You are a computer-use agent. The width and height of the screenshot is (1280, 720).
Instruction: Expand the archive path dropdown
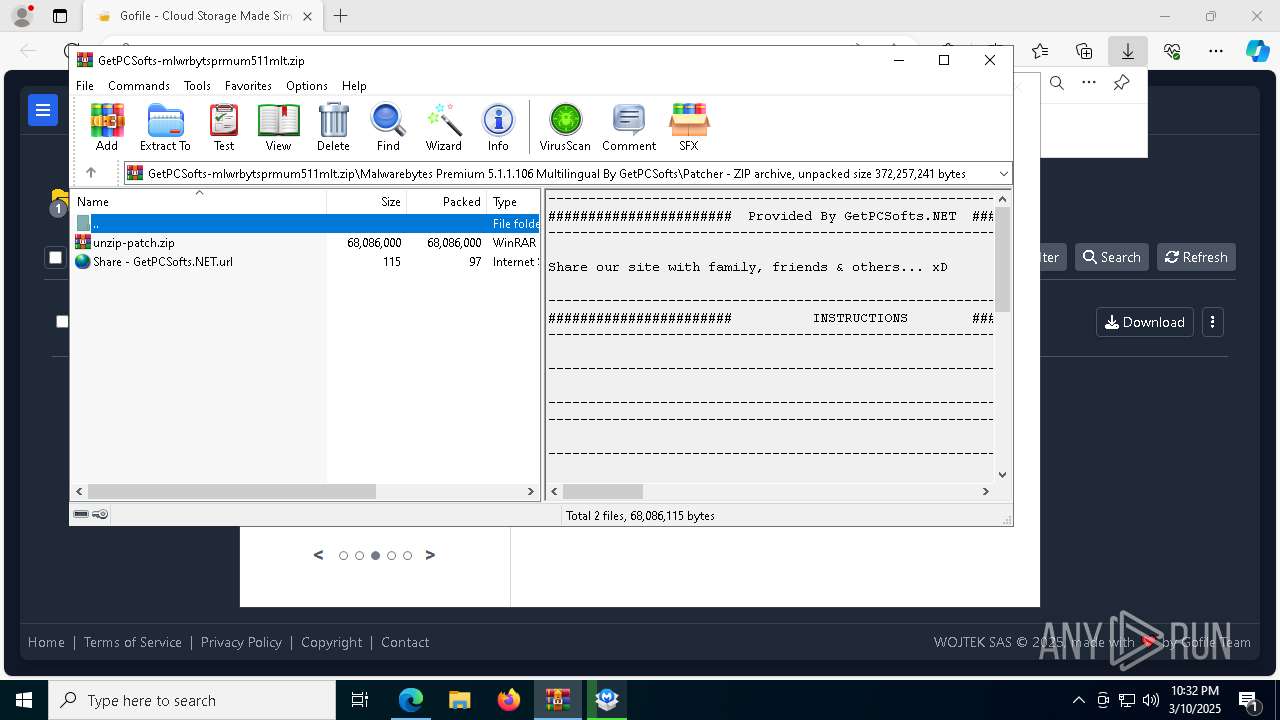[1003, 173]
